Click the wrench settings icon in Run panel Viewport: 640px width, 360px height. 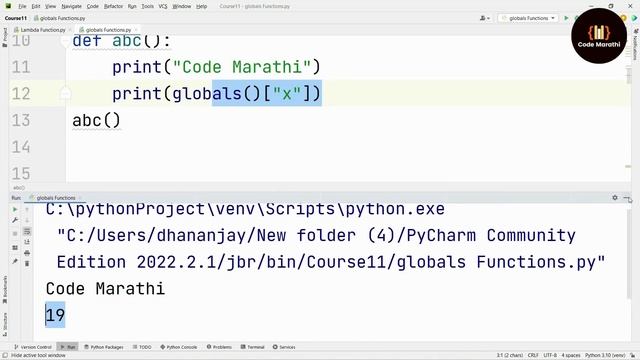pyautogui.click(x=15, y=220)
